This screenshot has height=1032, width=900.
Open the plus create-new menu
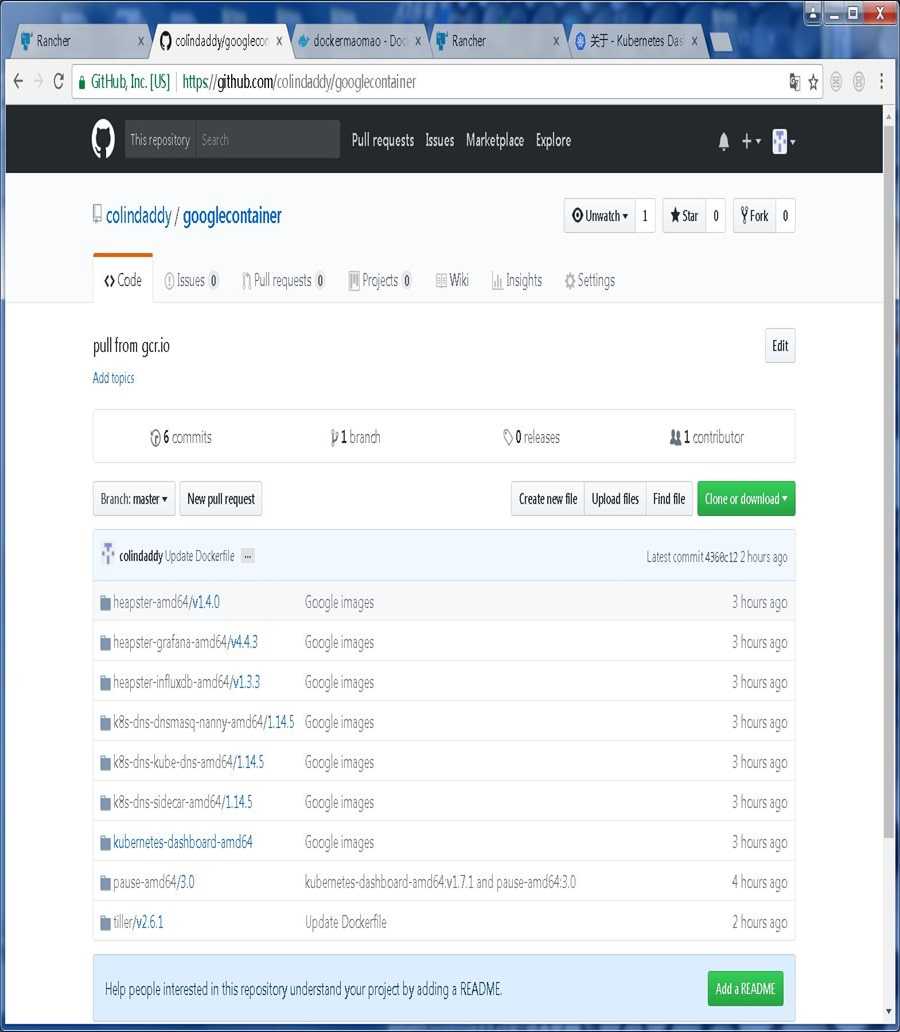point(751,141)
